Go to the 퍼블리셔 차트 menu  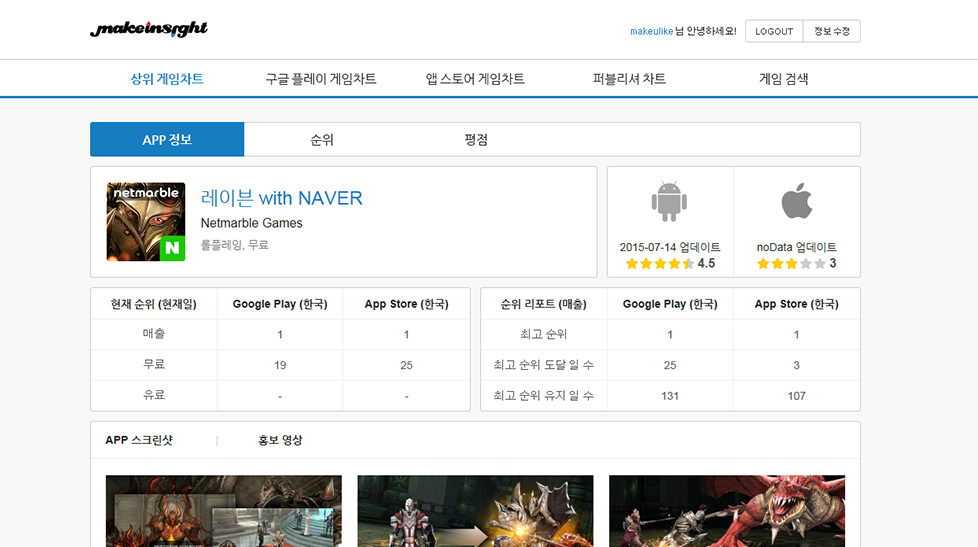click(x=629, y=79)
